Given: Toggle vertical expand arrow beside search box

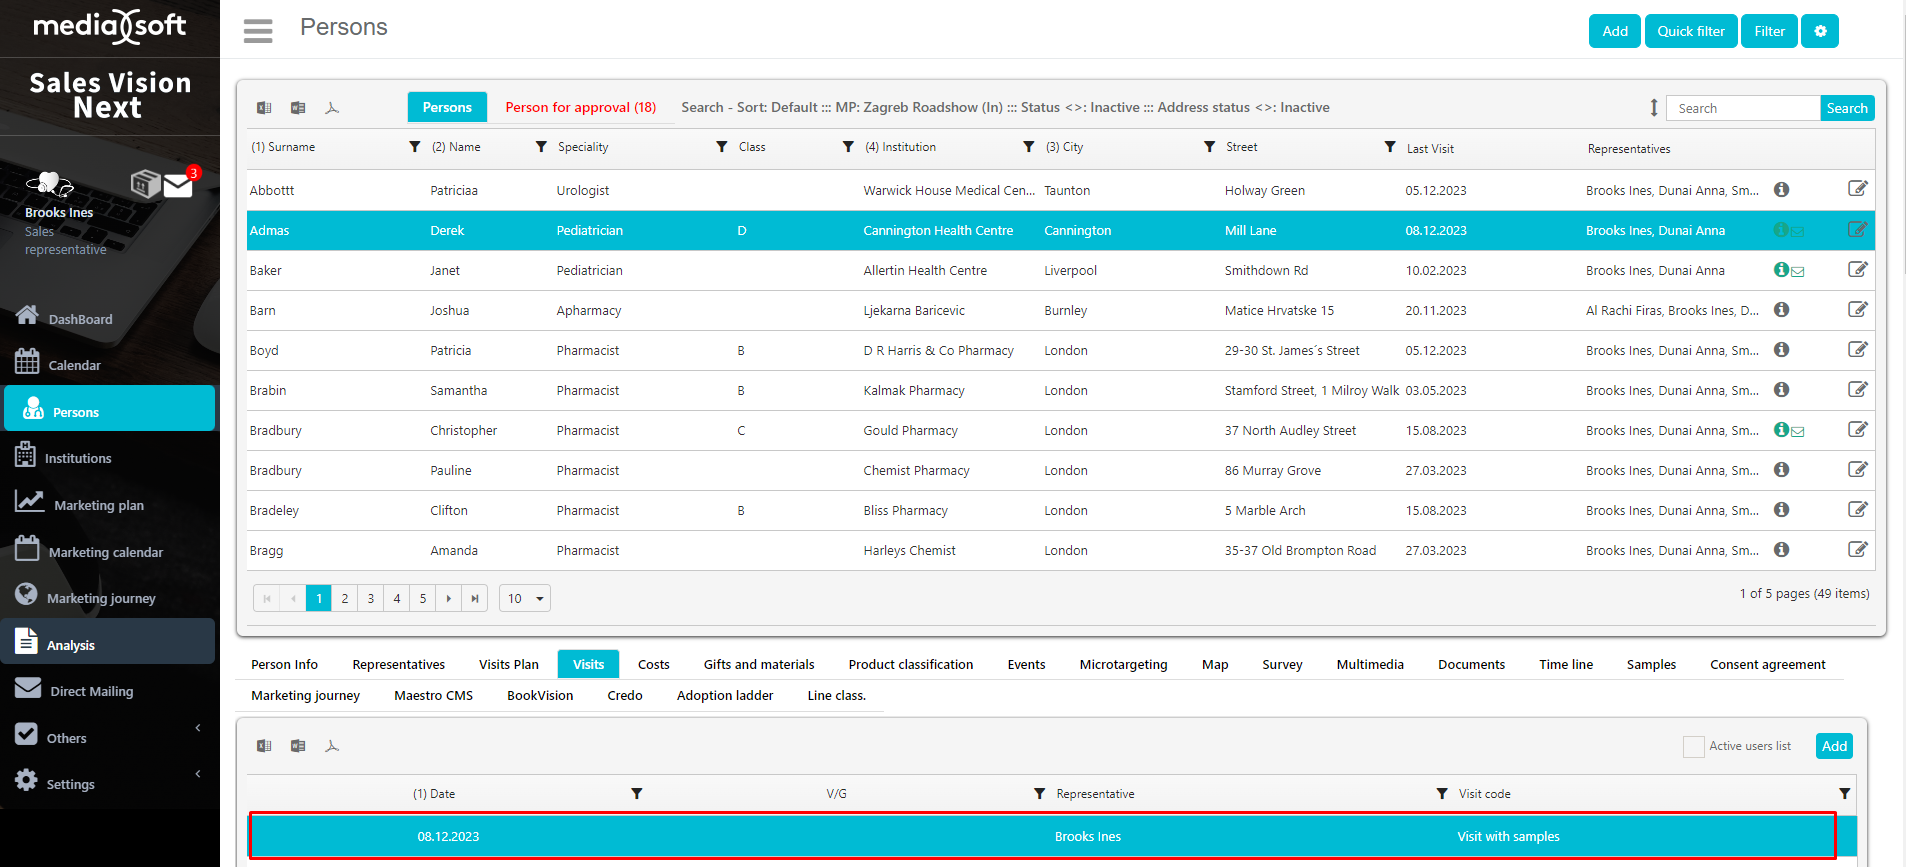Looking at the screenshot, I should click(1654, 108).
